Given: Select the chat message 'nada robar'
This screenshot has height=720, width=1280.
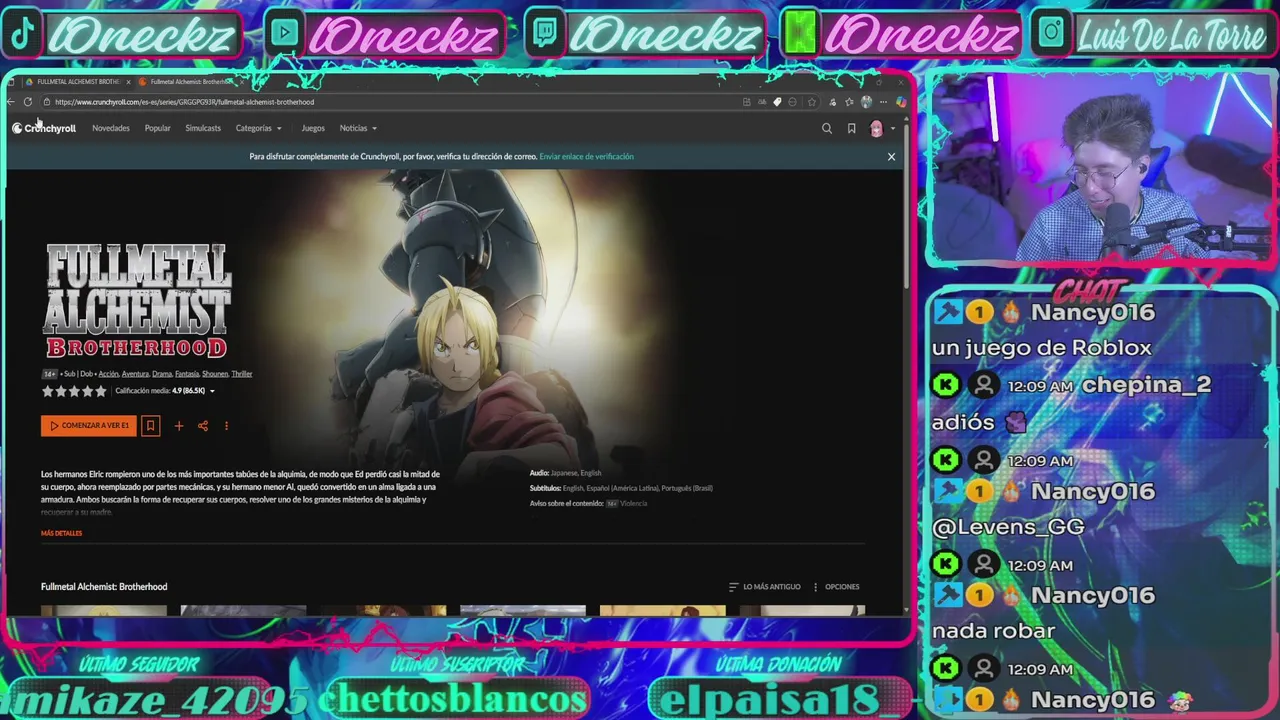Looking at the screenshot, I should point(993,631).
